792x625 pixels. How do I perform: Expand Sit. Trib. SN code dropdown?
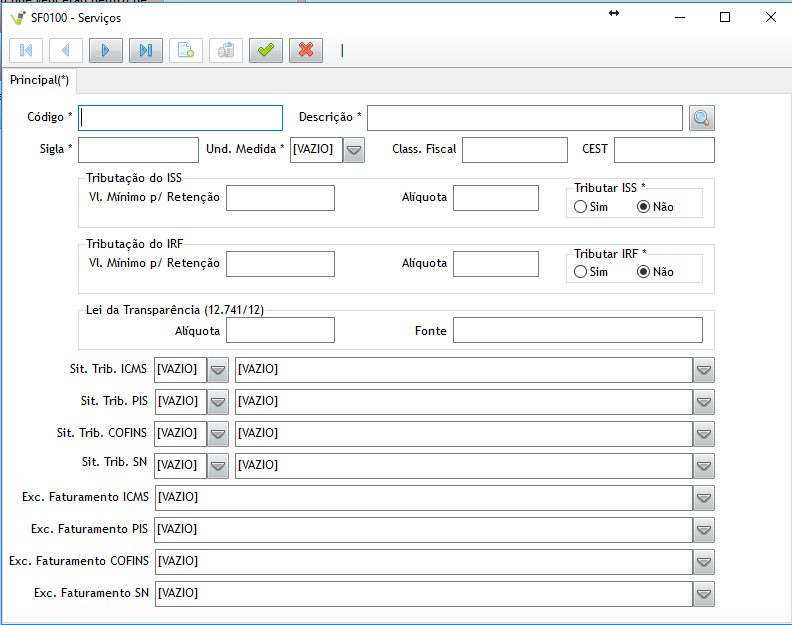pos(218,466)
